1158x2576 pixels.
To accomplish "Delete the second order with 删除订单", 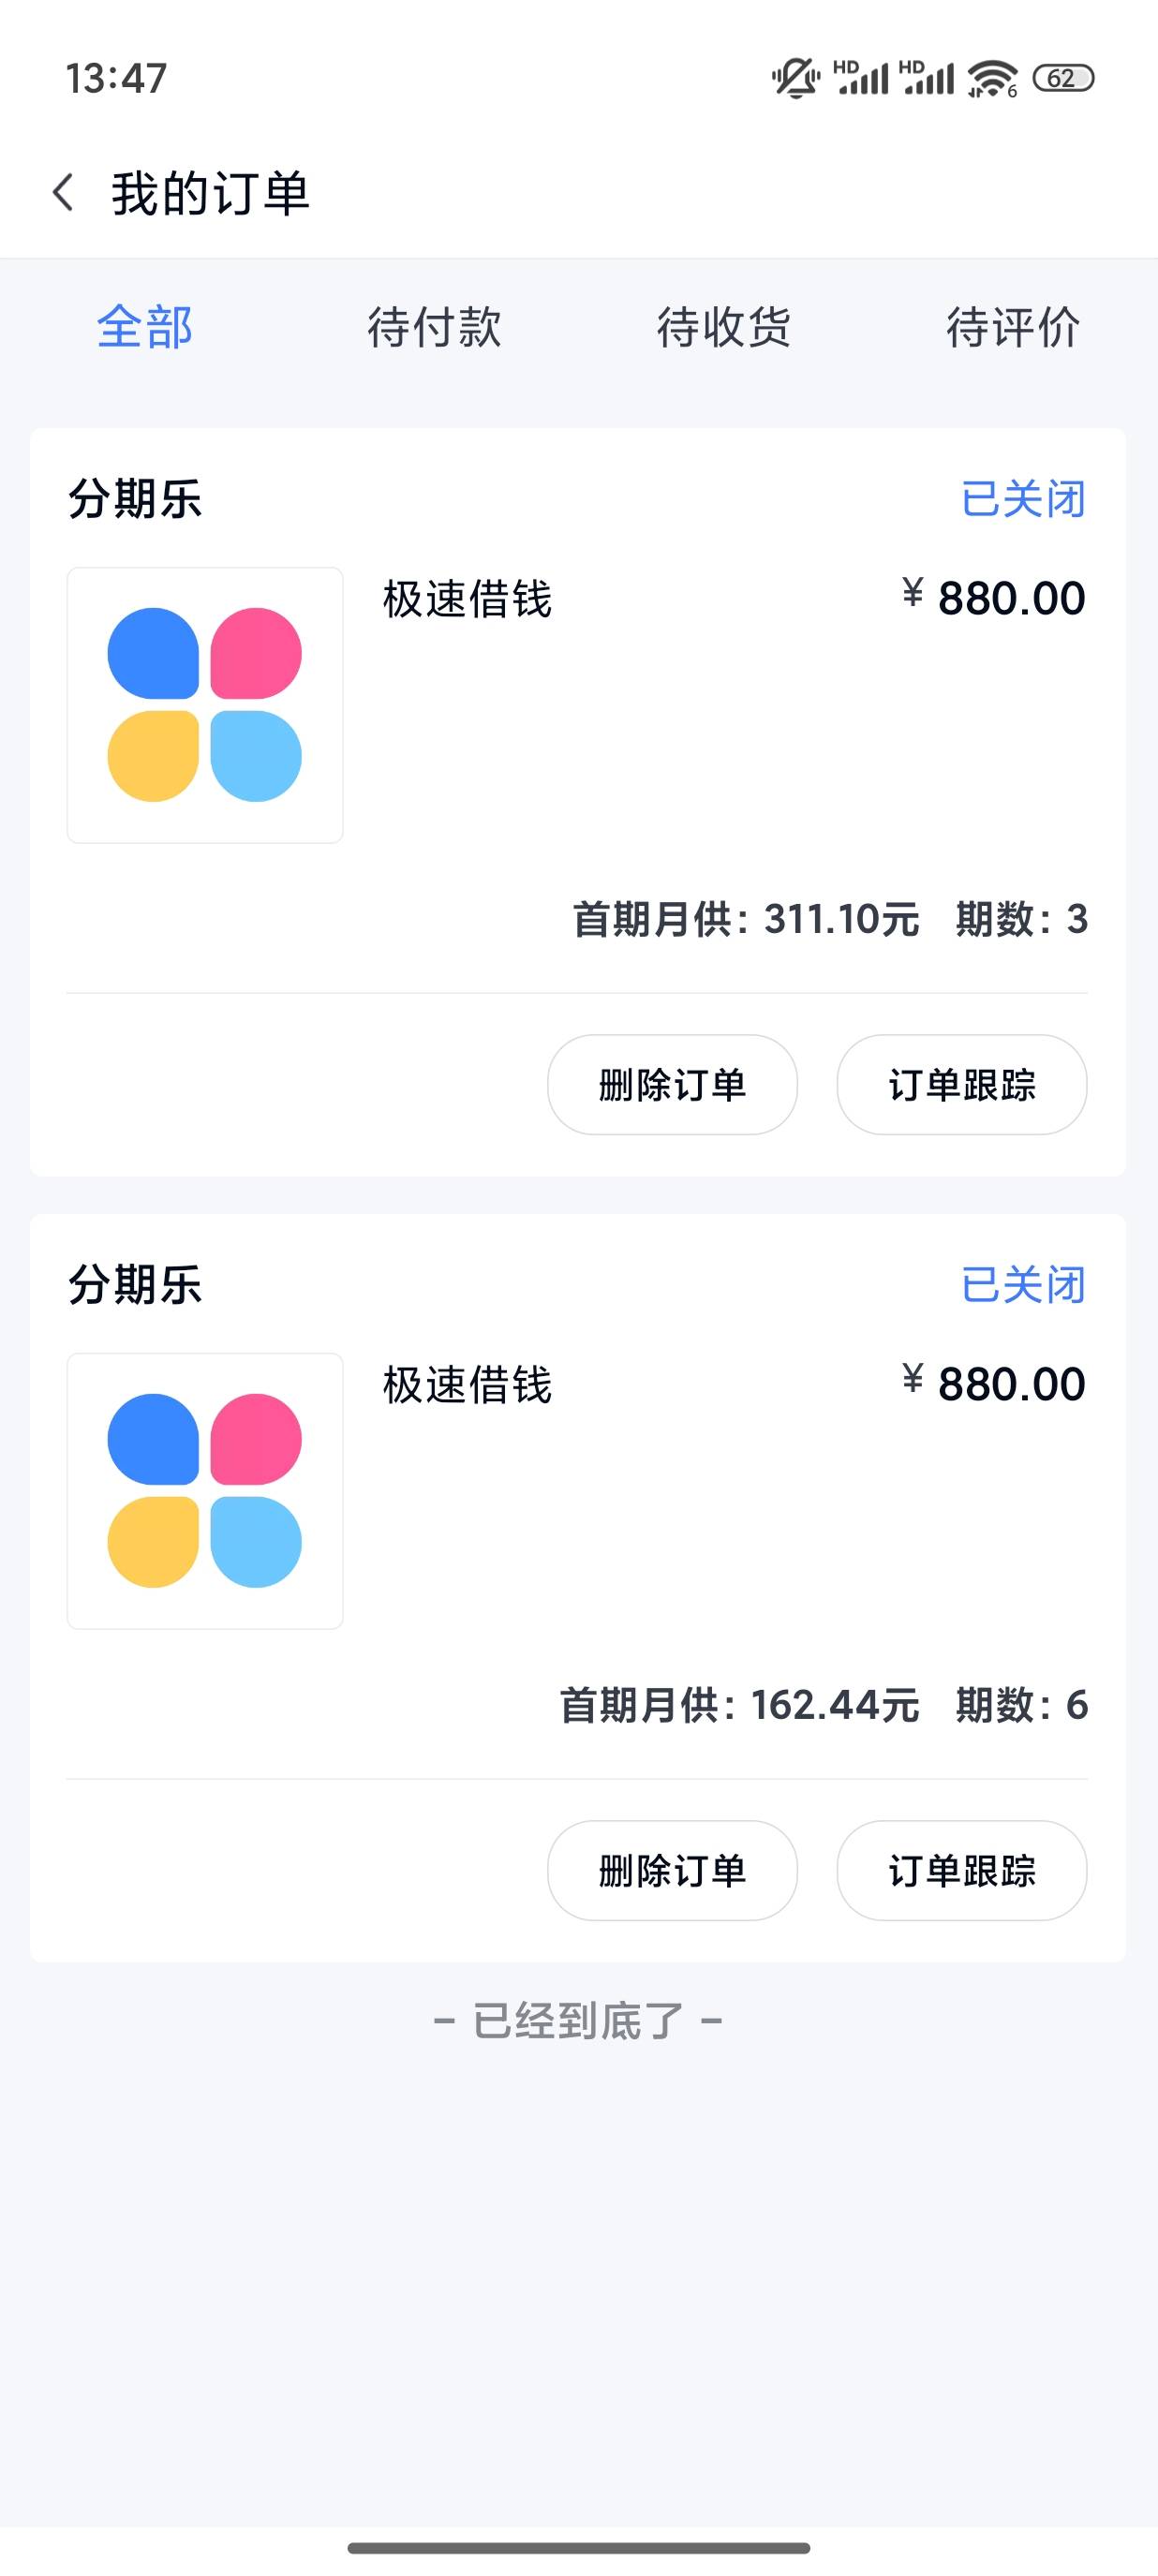I will pyautogui.click(x=672, y=1871).
